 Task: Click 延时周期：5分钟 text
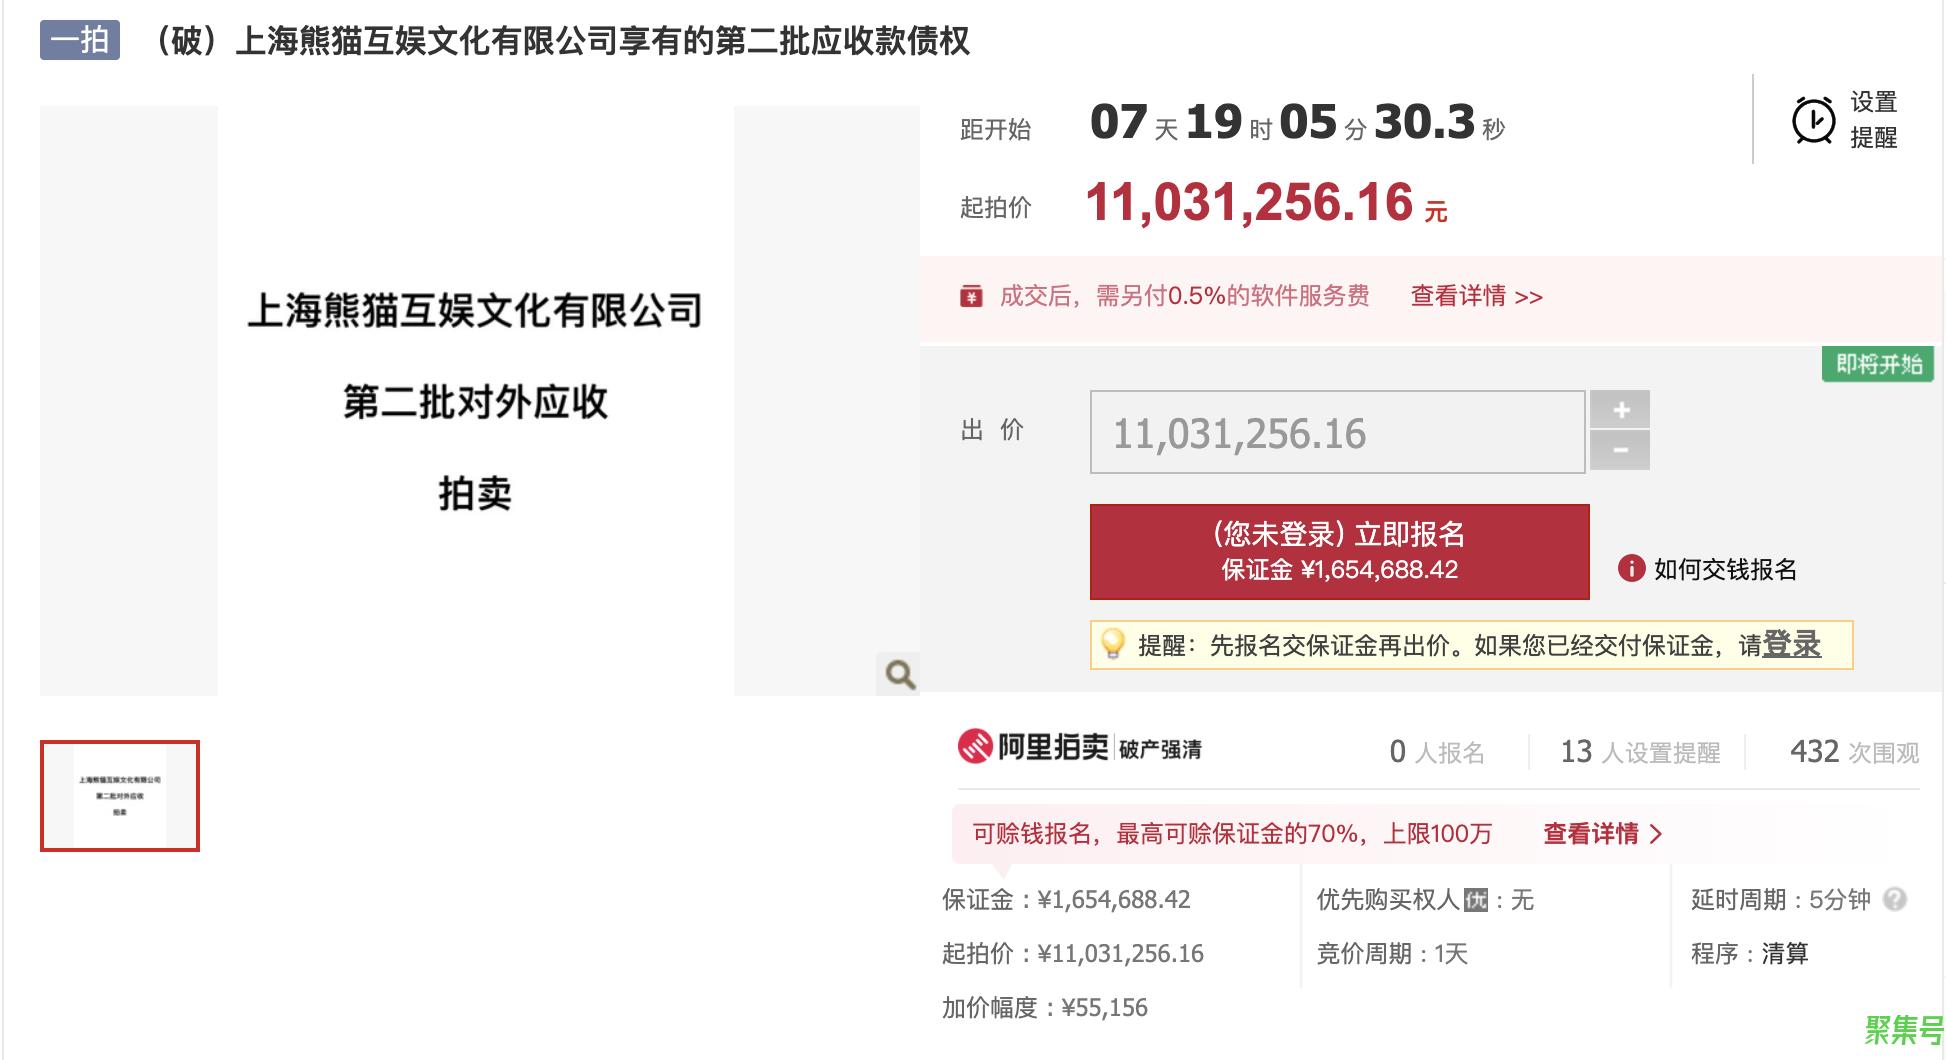[x=1781, y=900]
